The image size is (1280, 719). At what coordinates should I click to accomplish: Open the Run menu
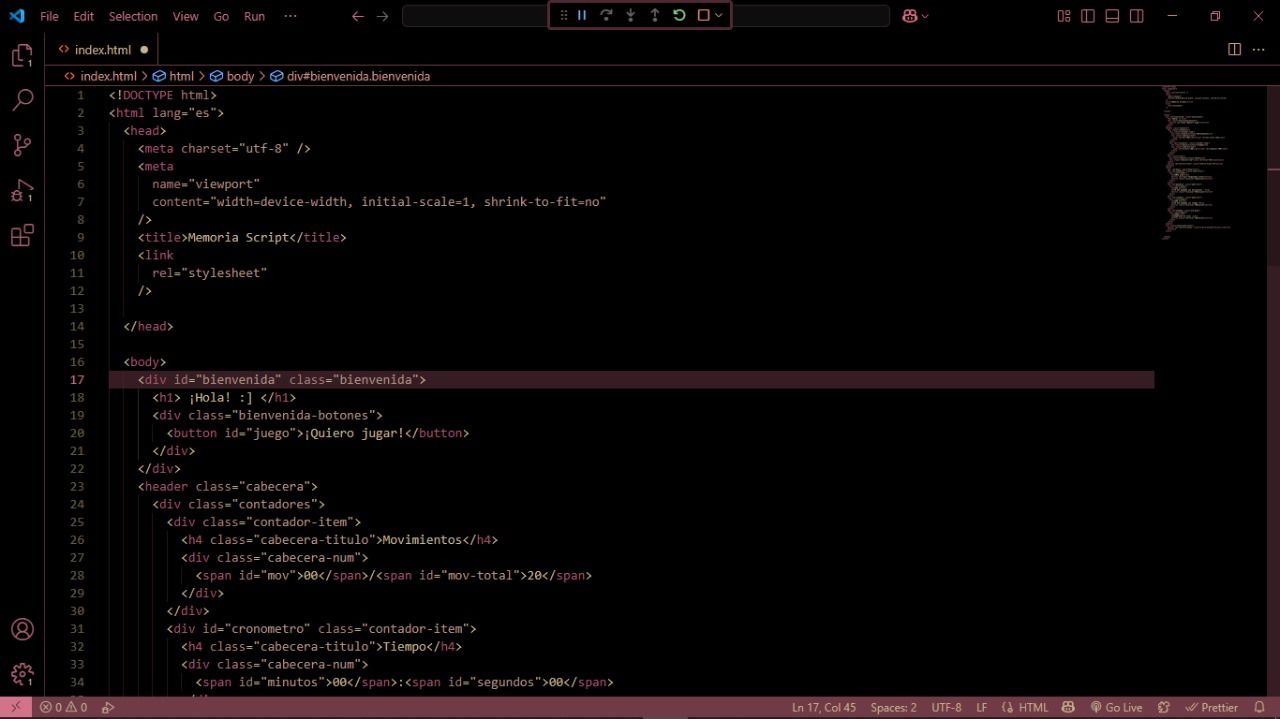254,16
